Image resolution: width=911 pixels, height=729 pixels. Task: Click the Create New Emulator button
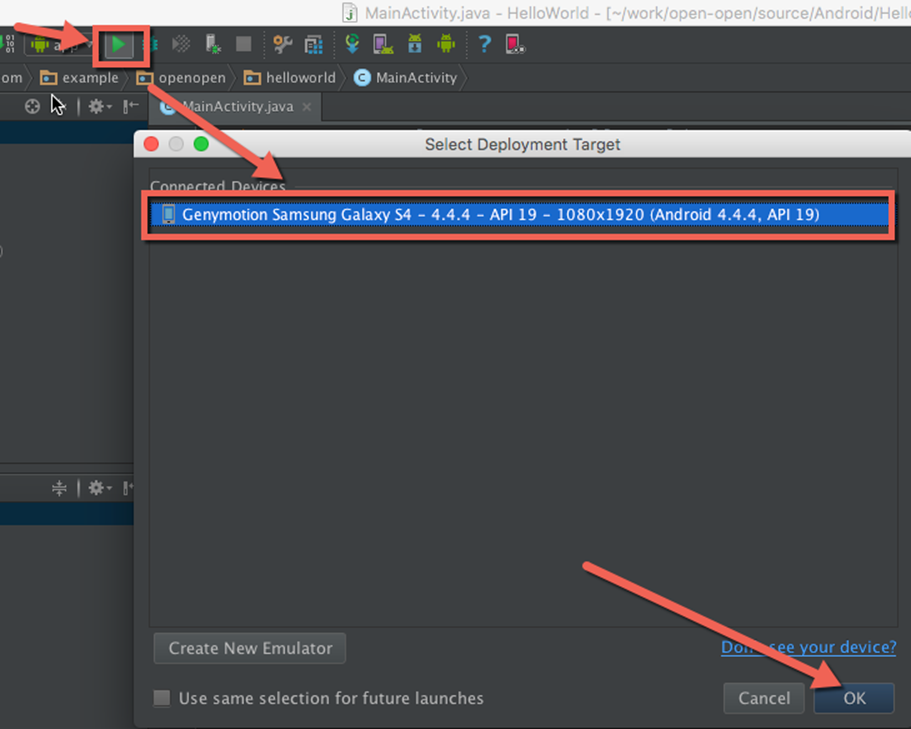[x=249, y=648]
